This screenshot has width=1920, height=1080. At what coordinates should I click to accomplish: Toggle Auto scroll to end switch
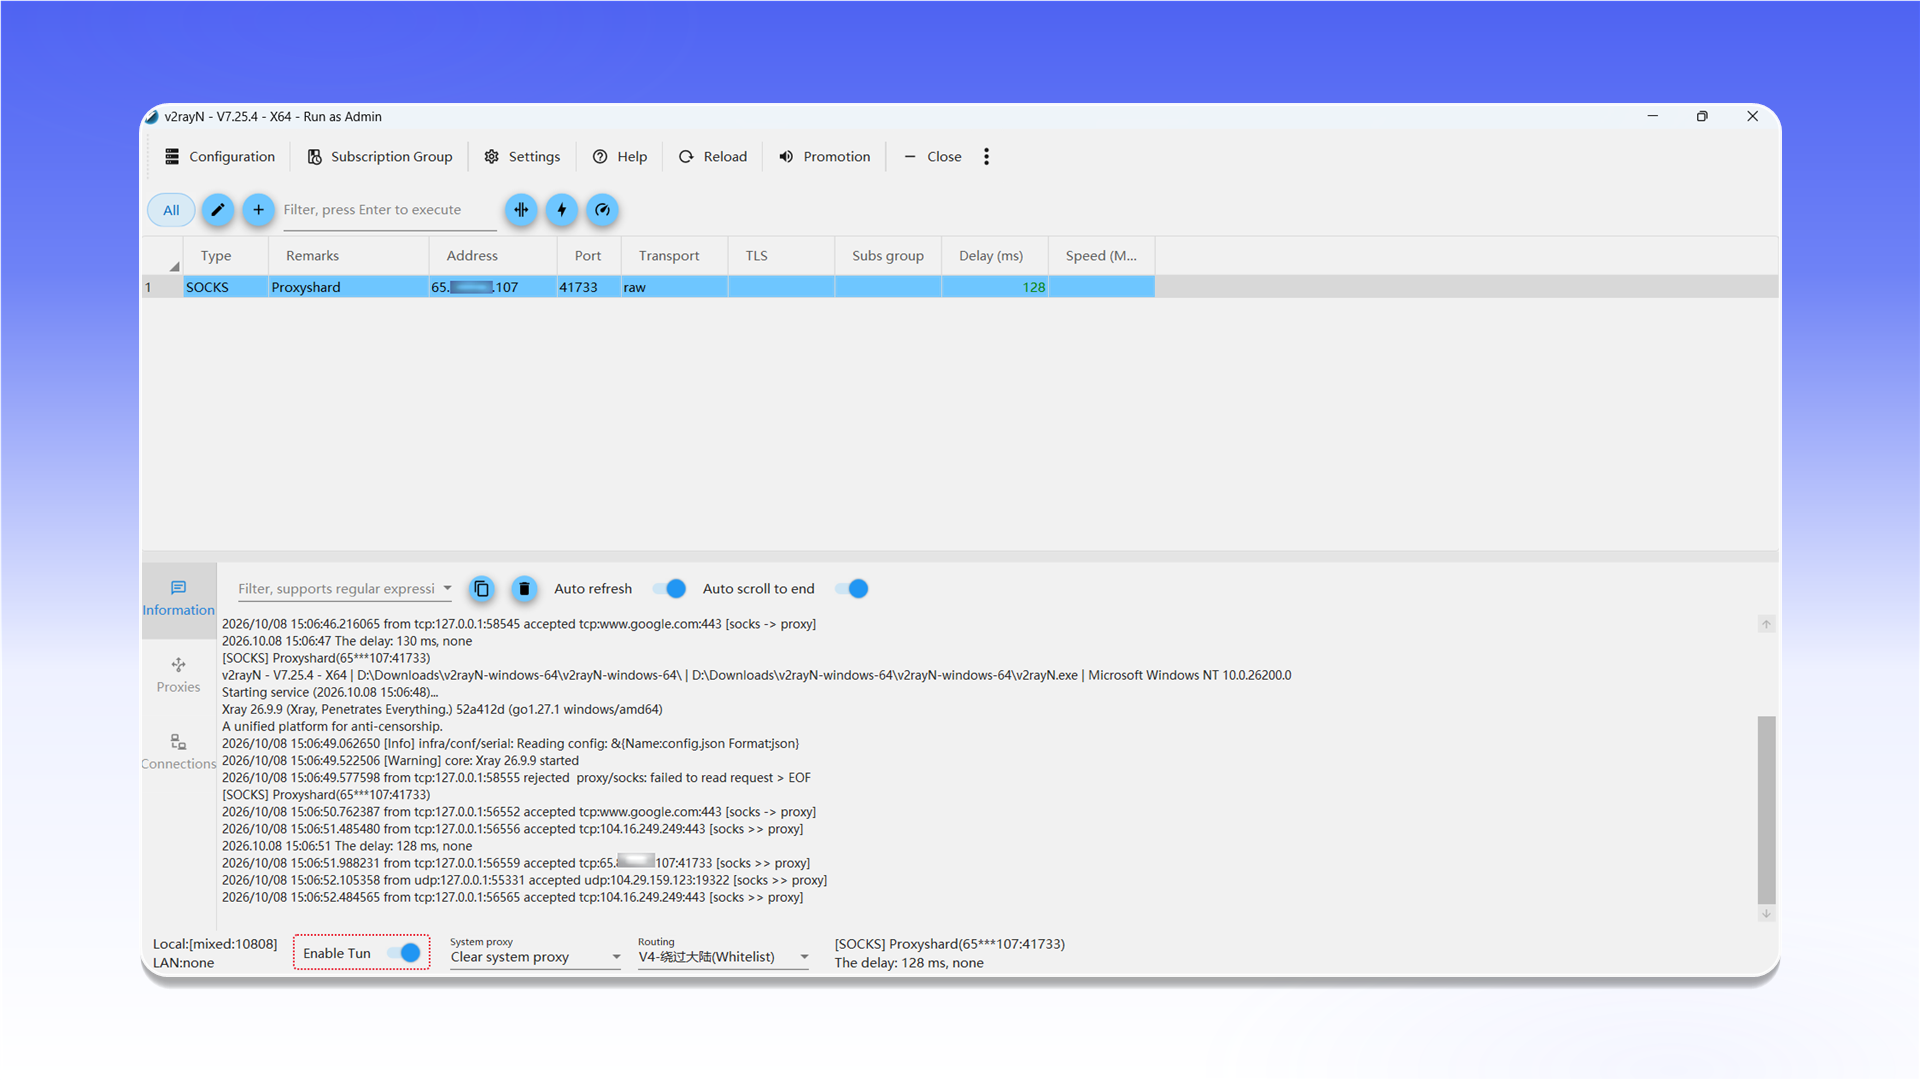[852, 589]
